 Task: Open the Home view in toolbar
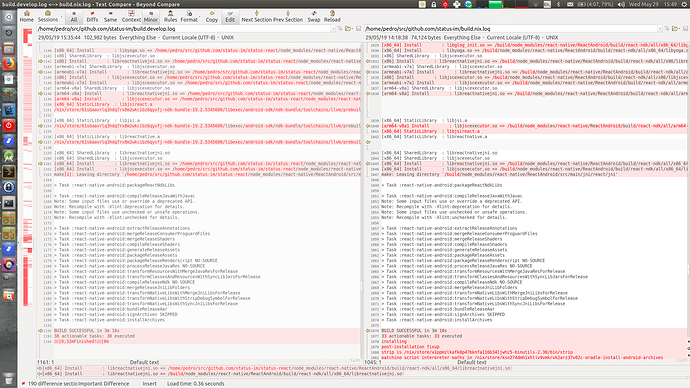pyautogui.click(x=26, y=17)
